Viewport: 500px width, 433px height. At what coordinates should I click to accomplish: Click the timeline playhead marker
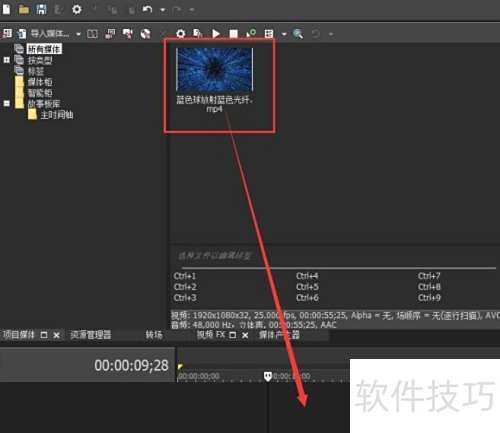pos(268,377)
